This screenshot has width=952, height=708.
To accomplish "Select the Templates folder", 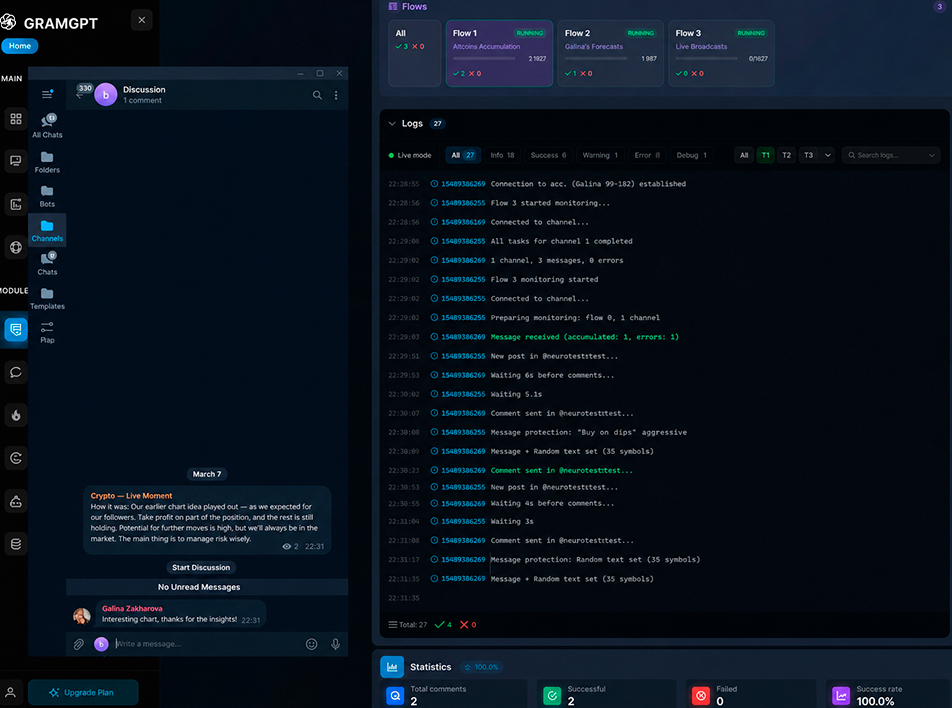I will coord(47,299).
